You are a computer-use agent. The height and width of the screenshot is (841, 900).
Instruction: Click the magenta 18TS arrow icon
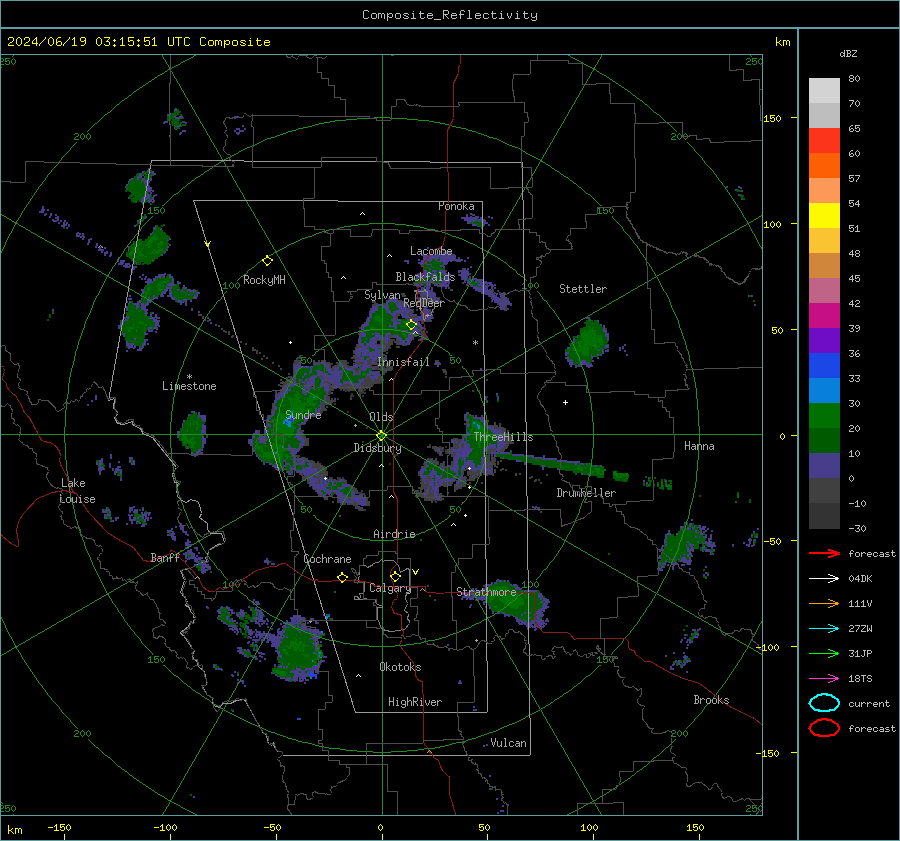[824, 679]
